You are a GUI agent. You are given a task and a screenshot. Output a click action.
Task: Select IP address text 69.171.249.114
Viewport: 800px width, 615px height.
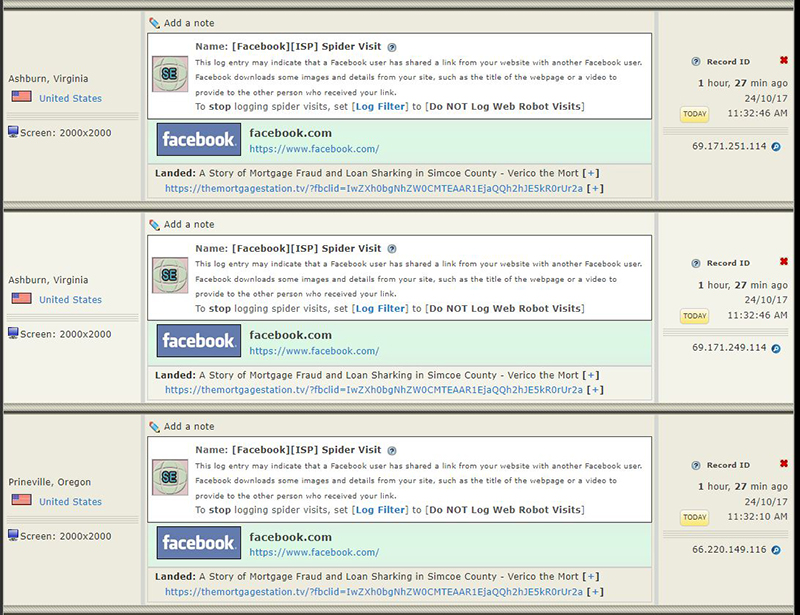coord(729,348)
